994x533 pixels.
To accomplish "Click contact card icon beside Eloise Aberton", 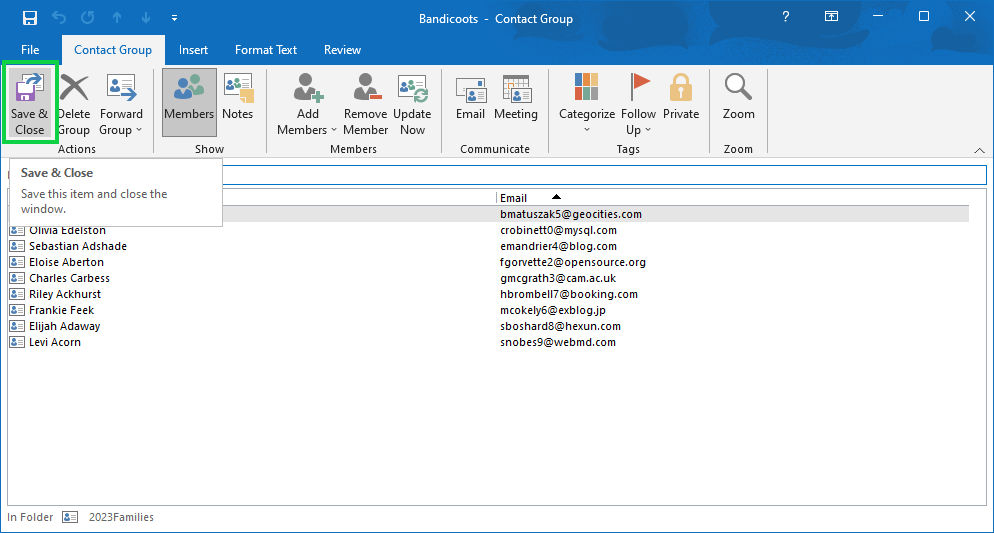I will click(x=17, y=262).
